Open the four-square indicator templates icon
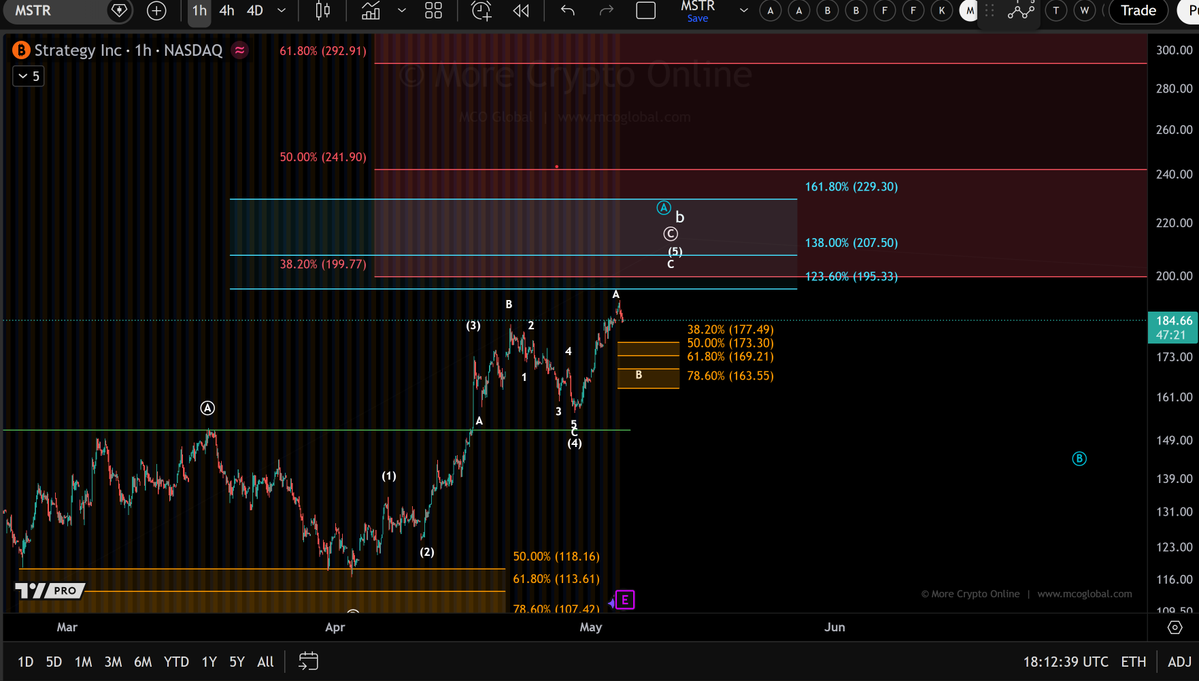Screen dimensions: 1199x681 pyautogui.click(x=434, y=11)
